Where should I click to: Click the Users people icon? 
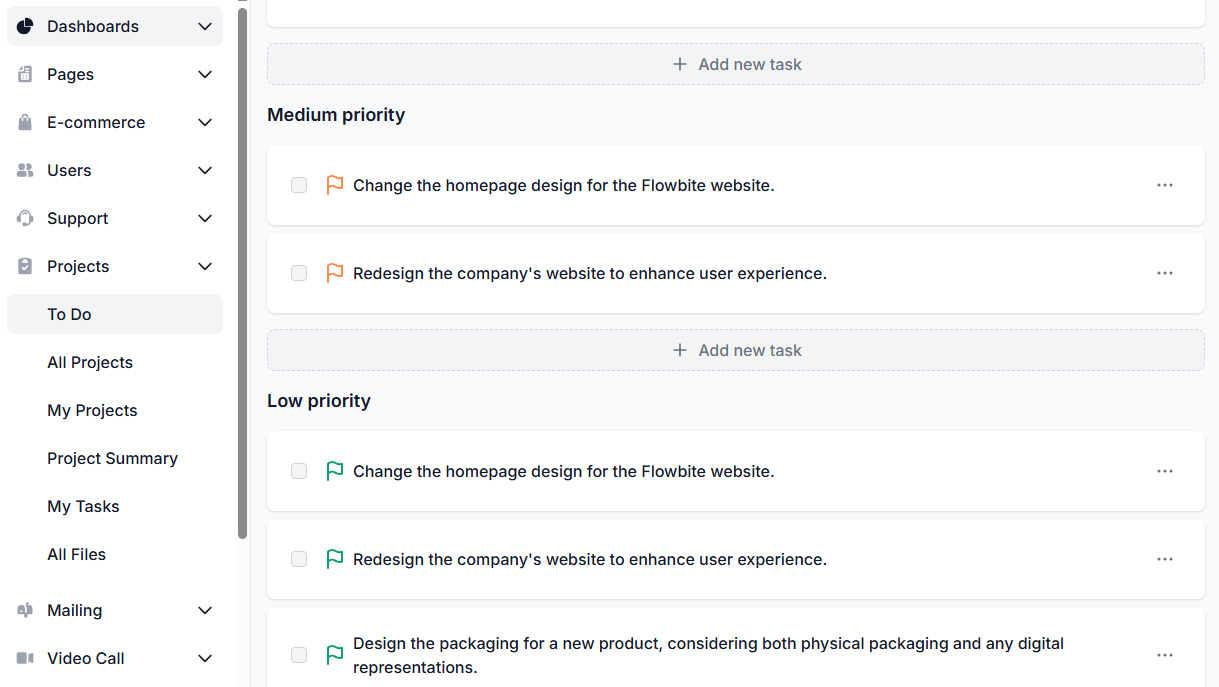25,170
